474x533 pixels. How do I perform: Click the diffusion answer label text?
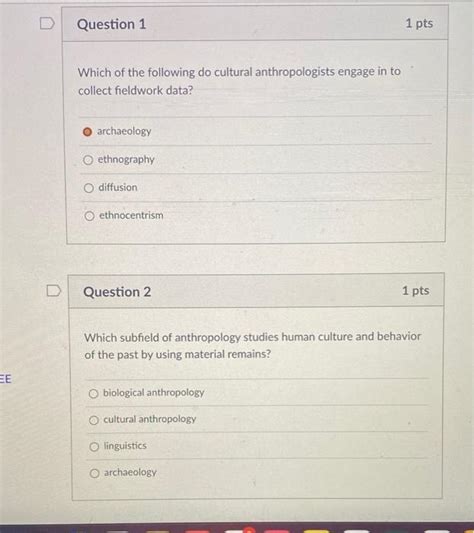[118, 187]
